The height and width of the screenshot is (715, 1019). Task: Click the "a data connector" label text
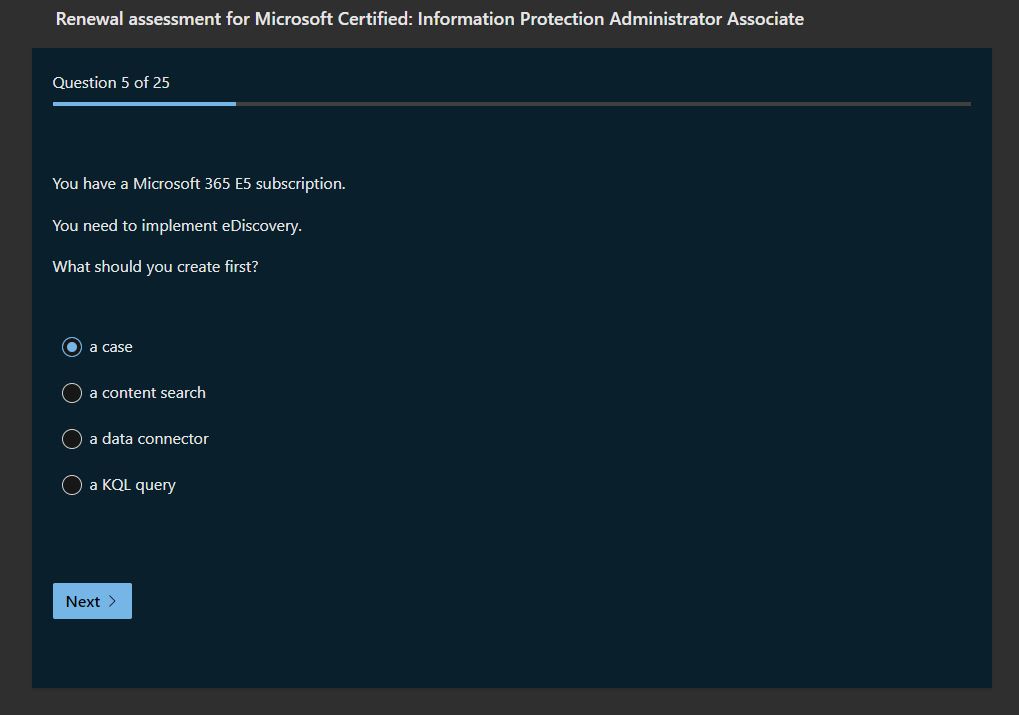pos(149,439)
